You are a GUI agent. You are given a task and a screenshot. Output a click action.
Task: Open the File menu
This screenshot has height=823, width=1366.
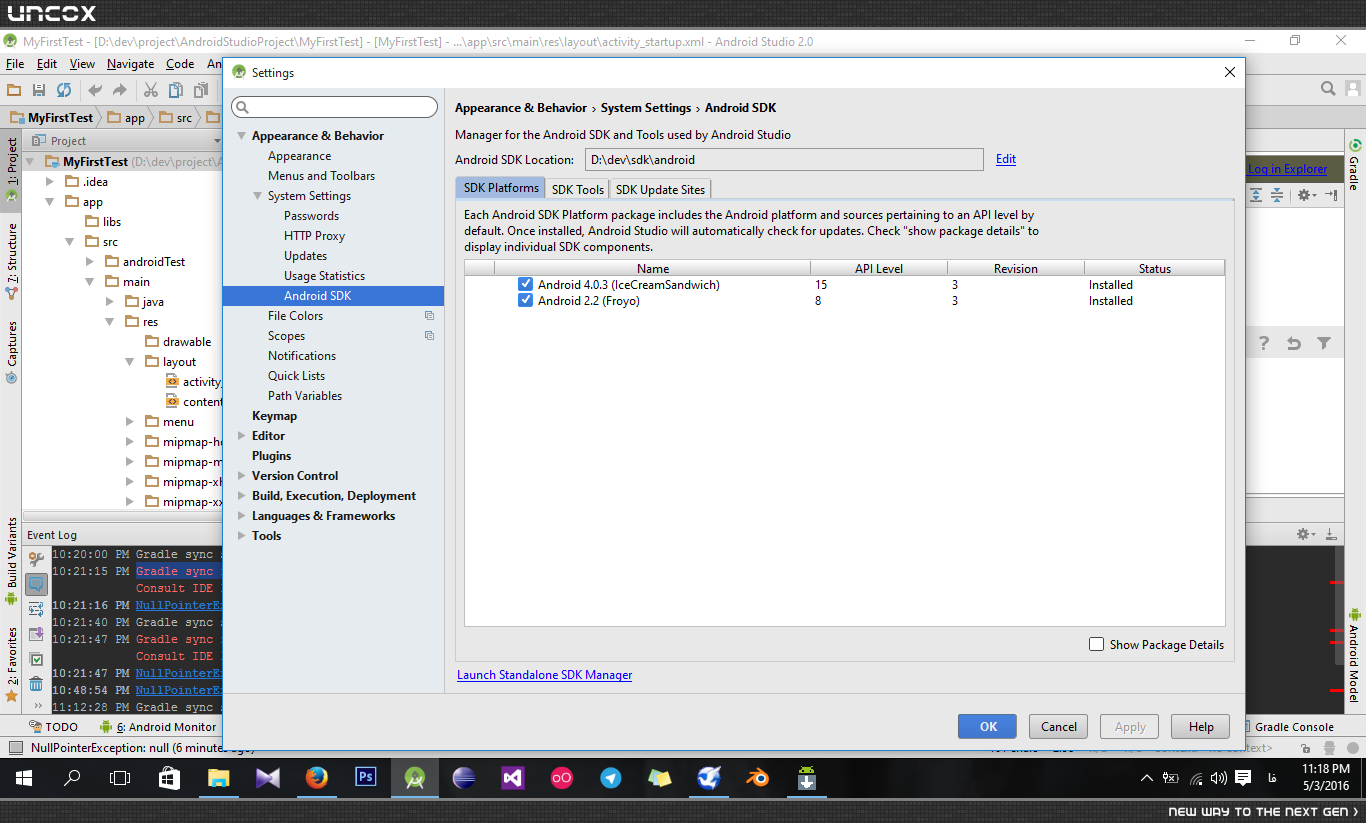[15, 63]
